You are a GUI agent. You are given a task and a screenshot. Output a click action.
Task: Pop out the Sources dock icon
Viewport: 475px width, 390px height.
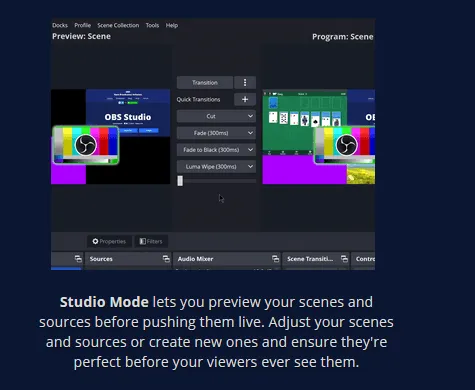tap(166, 259)
